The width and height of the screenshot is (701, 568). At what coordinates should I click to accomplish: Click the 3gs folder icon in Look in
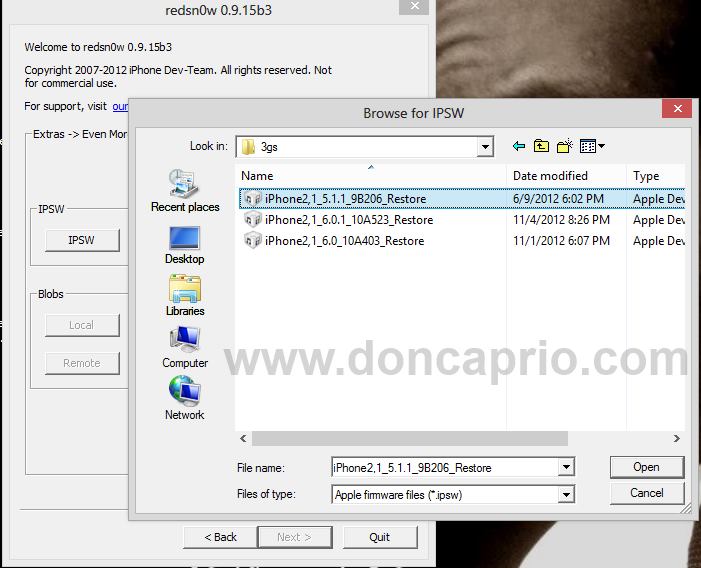click(x=248, y=147)
